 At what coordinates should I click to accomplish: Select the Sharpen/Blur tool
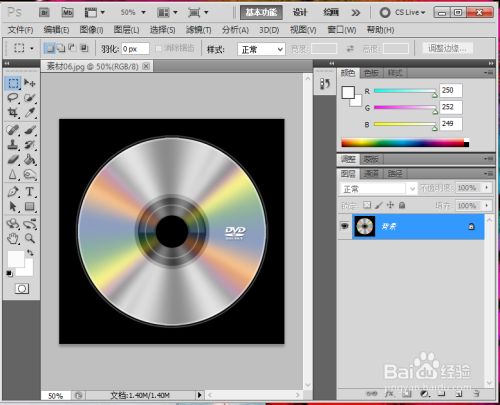pos(13,174)
